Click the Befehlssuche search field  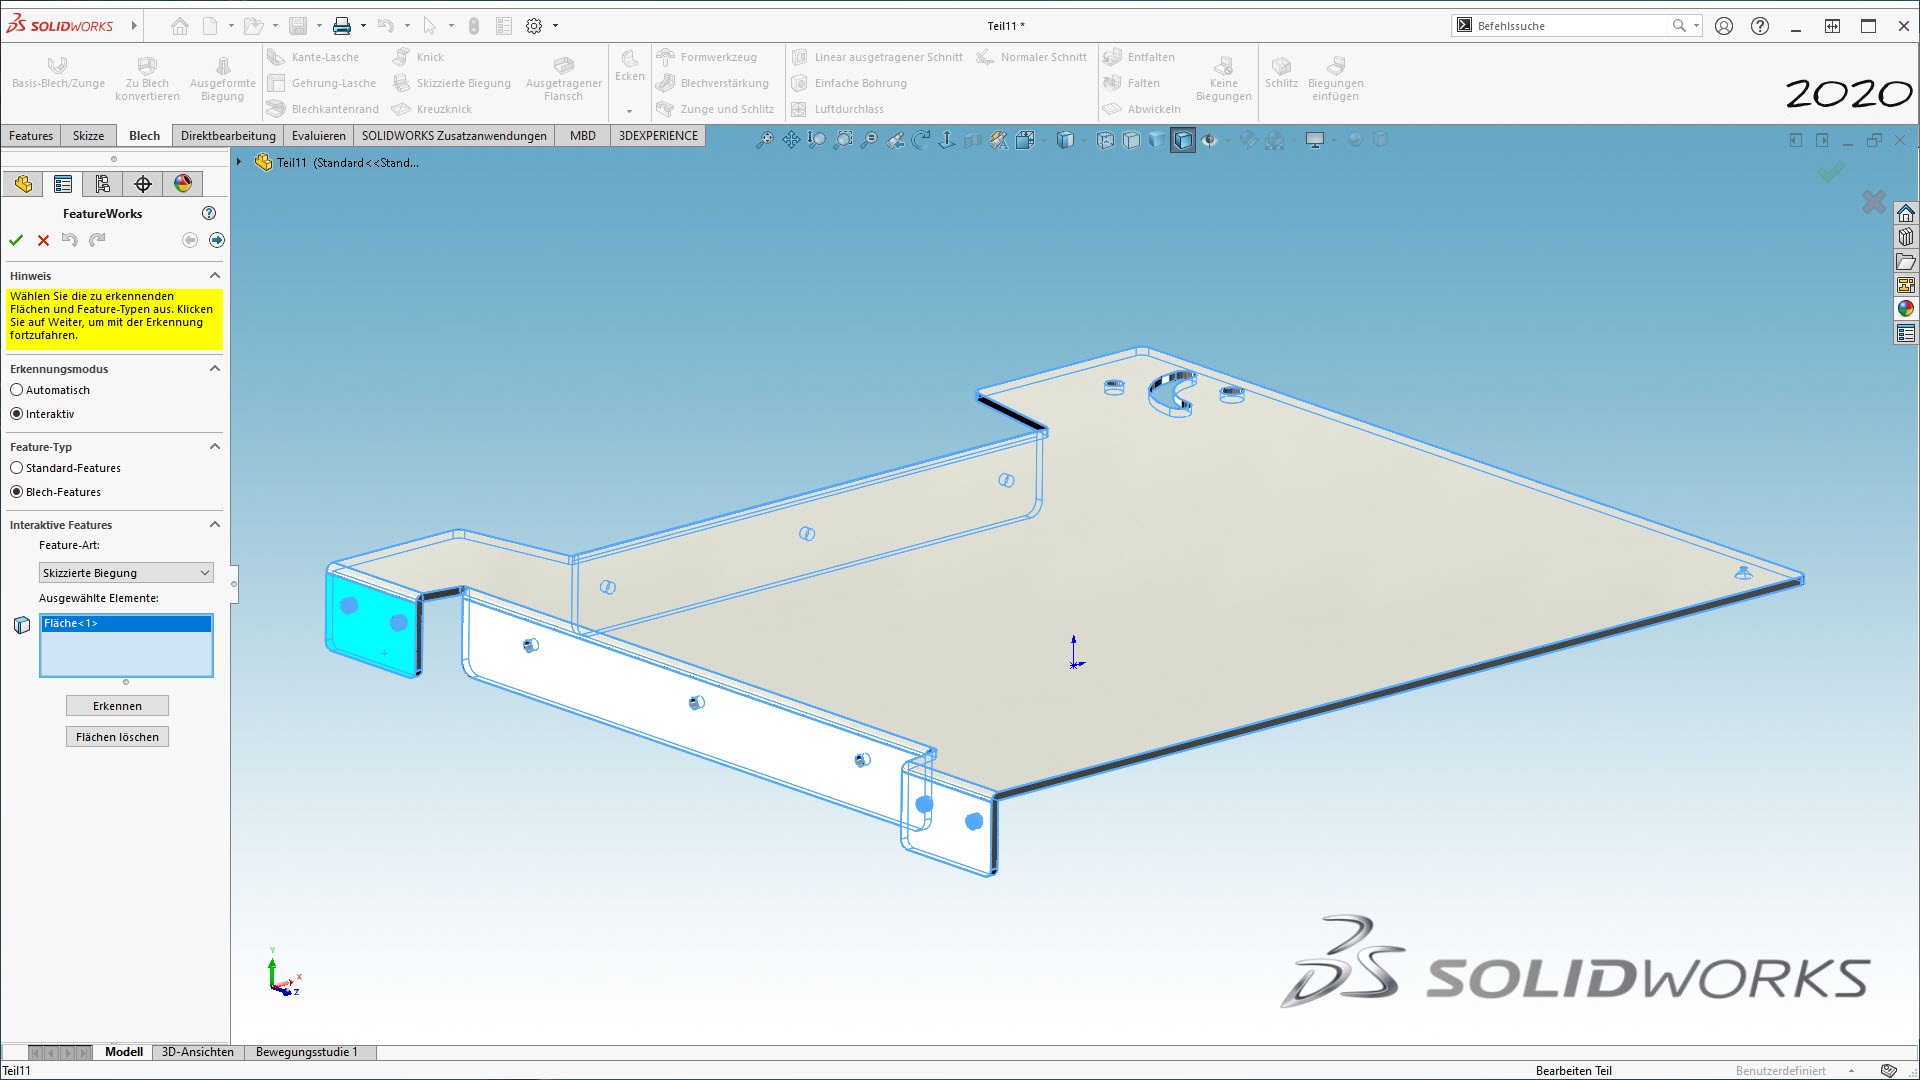tap(1570, 26)
